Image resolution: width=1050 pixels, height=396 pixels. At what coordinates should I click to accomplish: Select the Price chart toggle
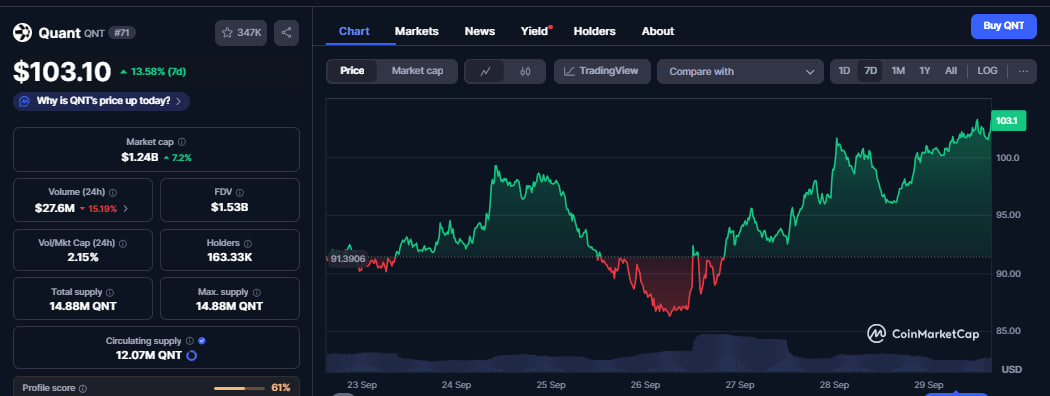tap(352, 71)
